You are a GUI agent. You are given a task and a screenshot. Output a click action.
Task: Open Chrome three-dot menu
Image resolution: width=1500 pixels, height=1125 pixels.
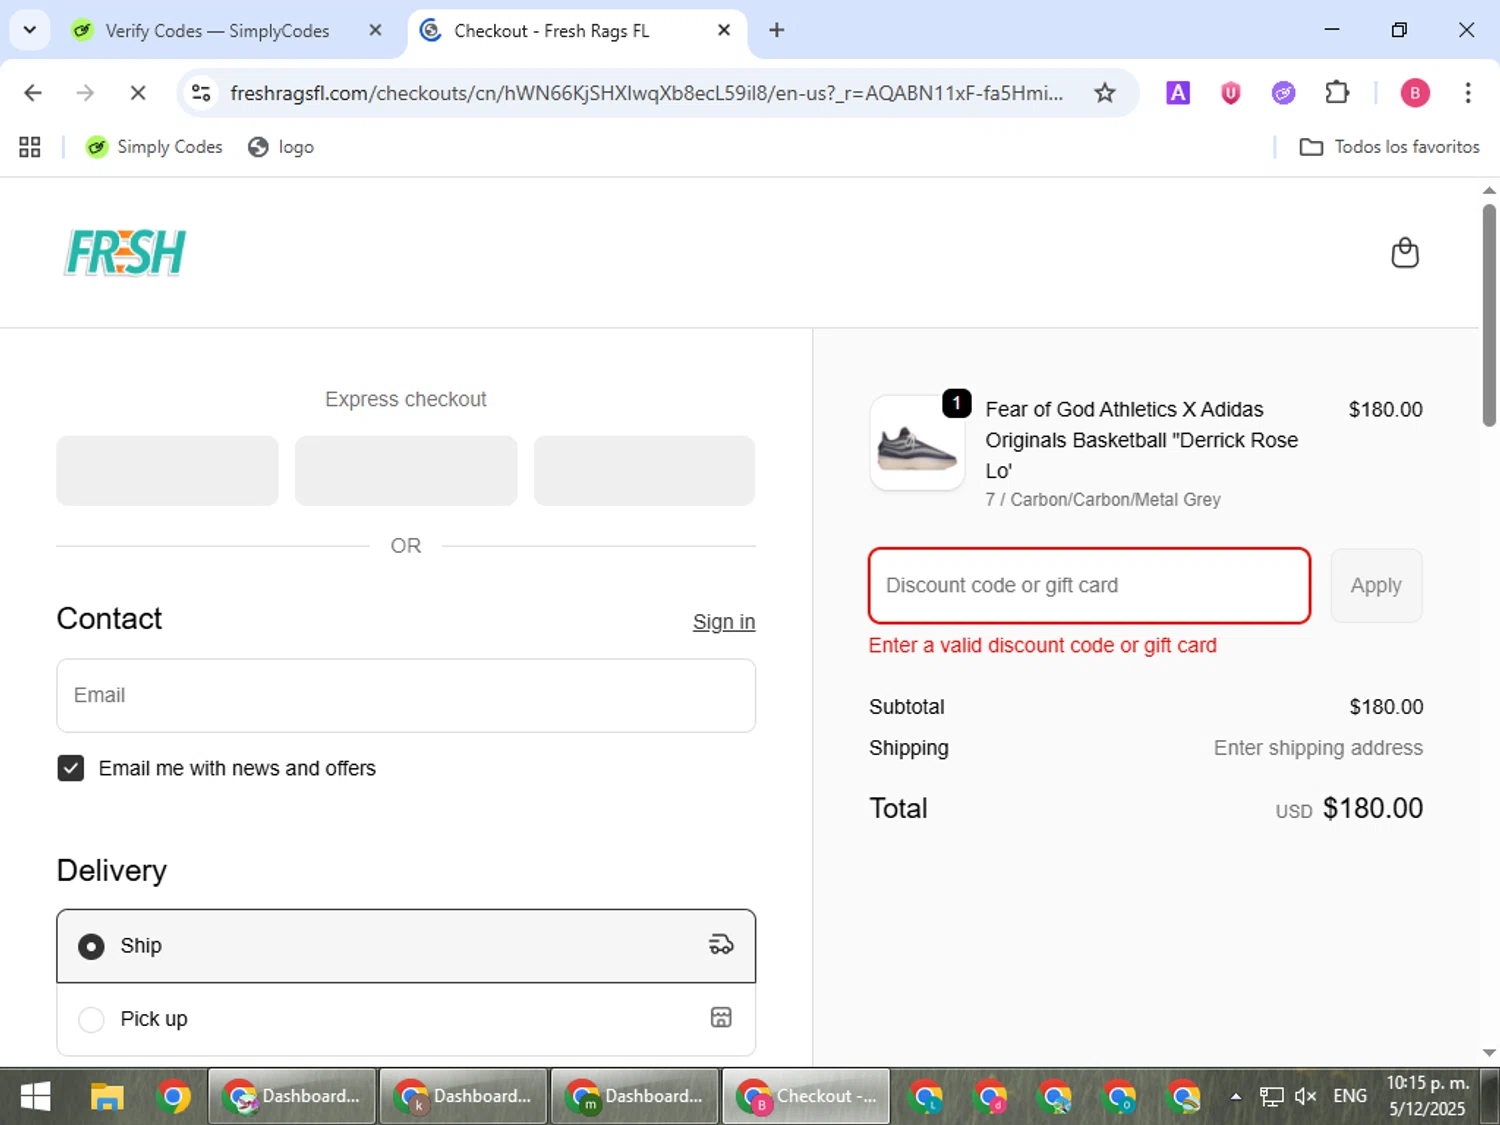(x=1467, y=93)
